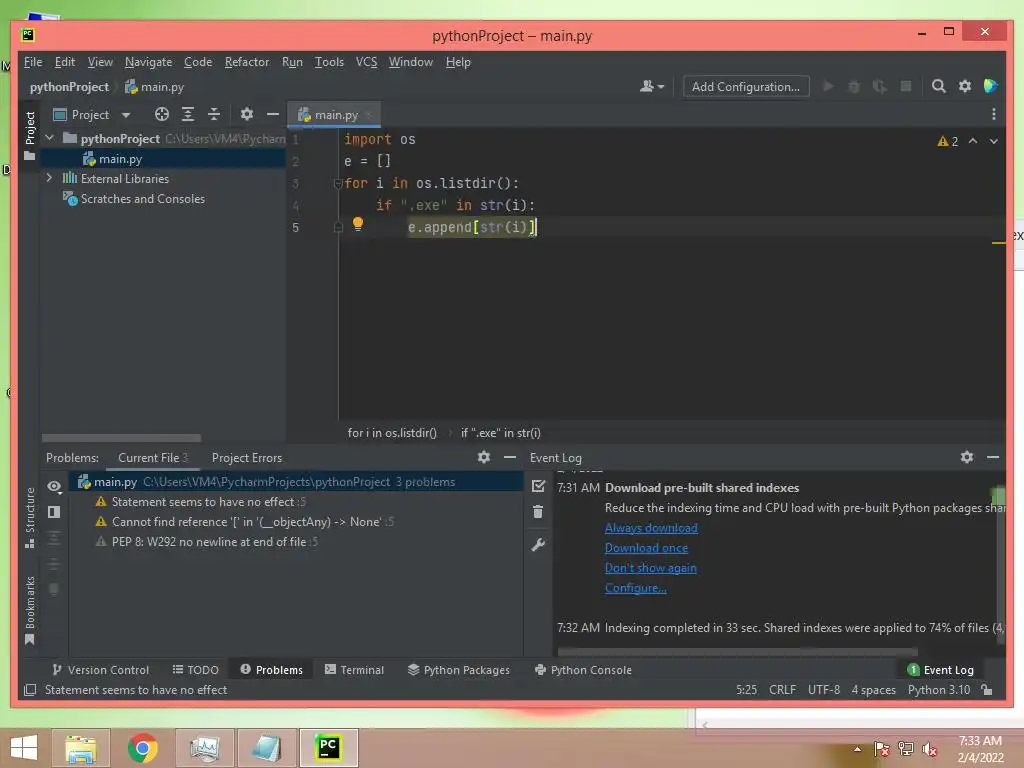This screenshot has width=1024, height=768.
Task: Open the Python 3.10 interpreter selector
Action: click(x=938, y=690)
